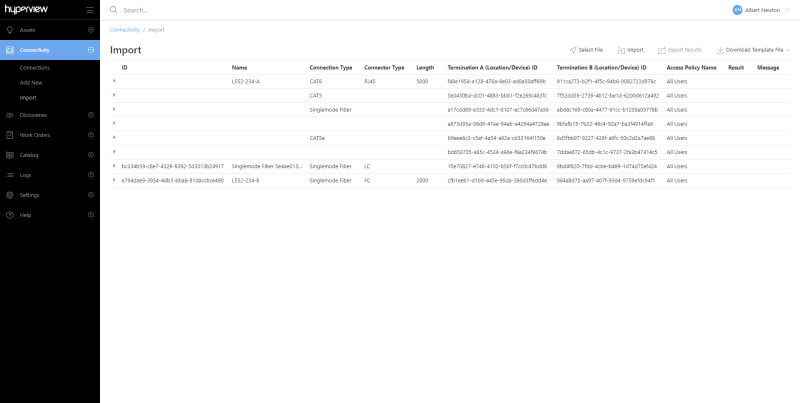Click the hamburger menu icon beside the Hyperview logo

pos(90,10)
